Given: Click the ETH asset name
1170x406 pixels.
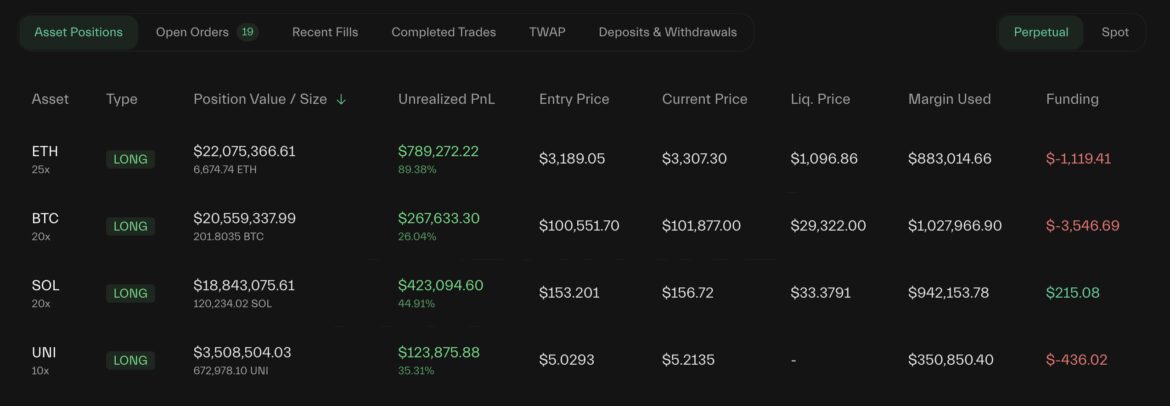Looking at the screenshot, I should click(45, 151).
